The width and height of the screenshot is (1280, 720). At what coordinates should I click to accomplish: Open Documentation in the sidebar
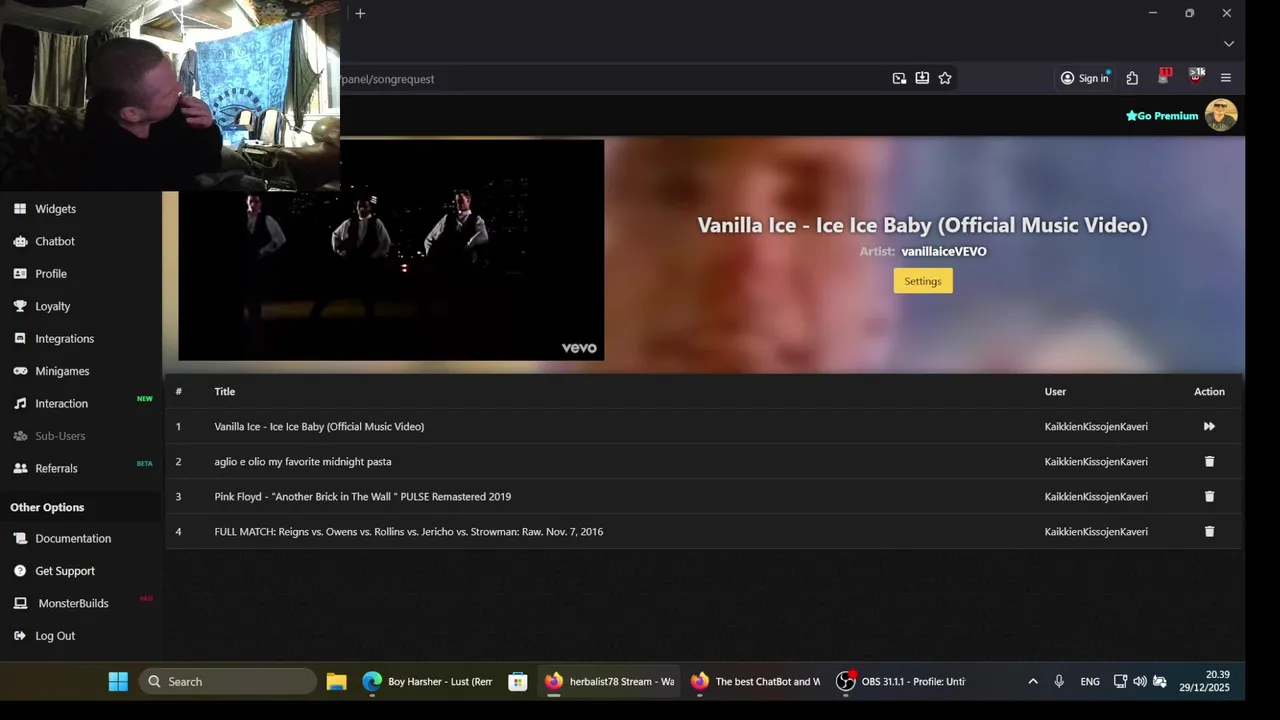tap(73, 538)
